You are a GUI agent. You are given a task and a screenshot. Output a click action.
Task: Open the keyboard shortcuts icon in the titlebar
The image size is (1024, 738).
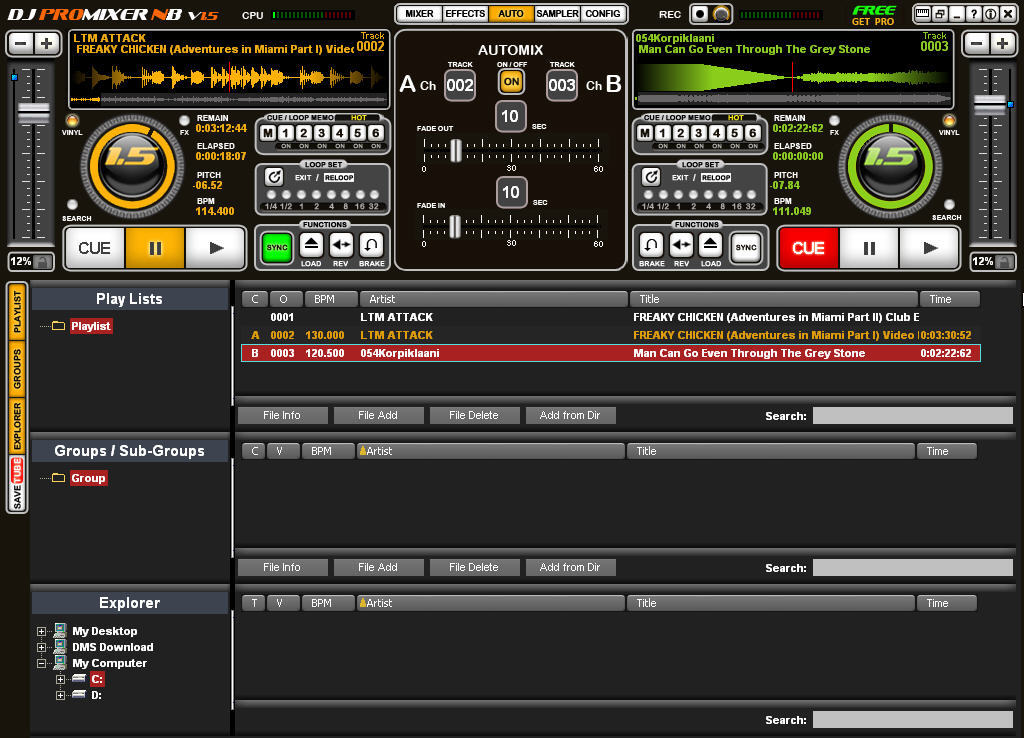click(x=922, y=14)
